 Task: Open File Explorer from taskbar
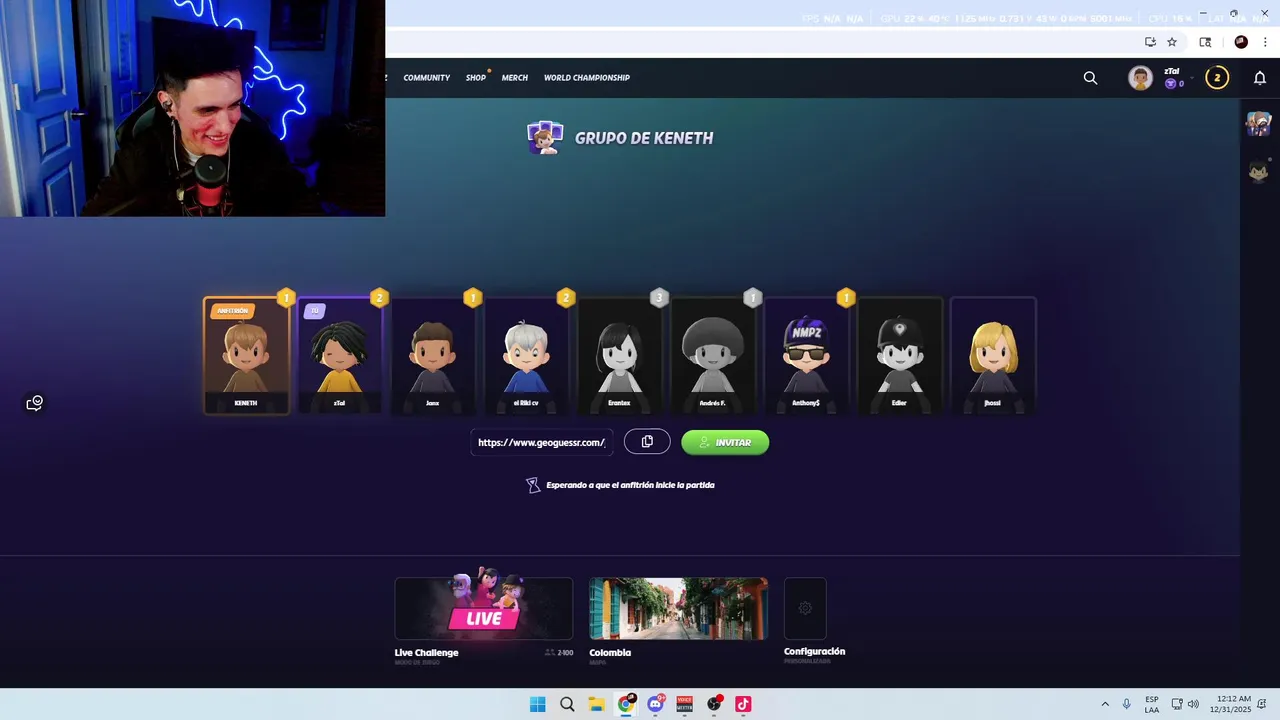(x=596, y=704)
